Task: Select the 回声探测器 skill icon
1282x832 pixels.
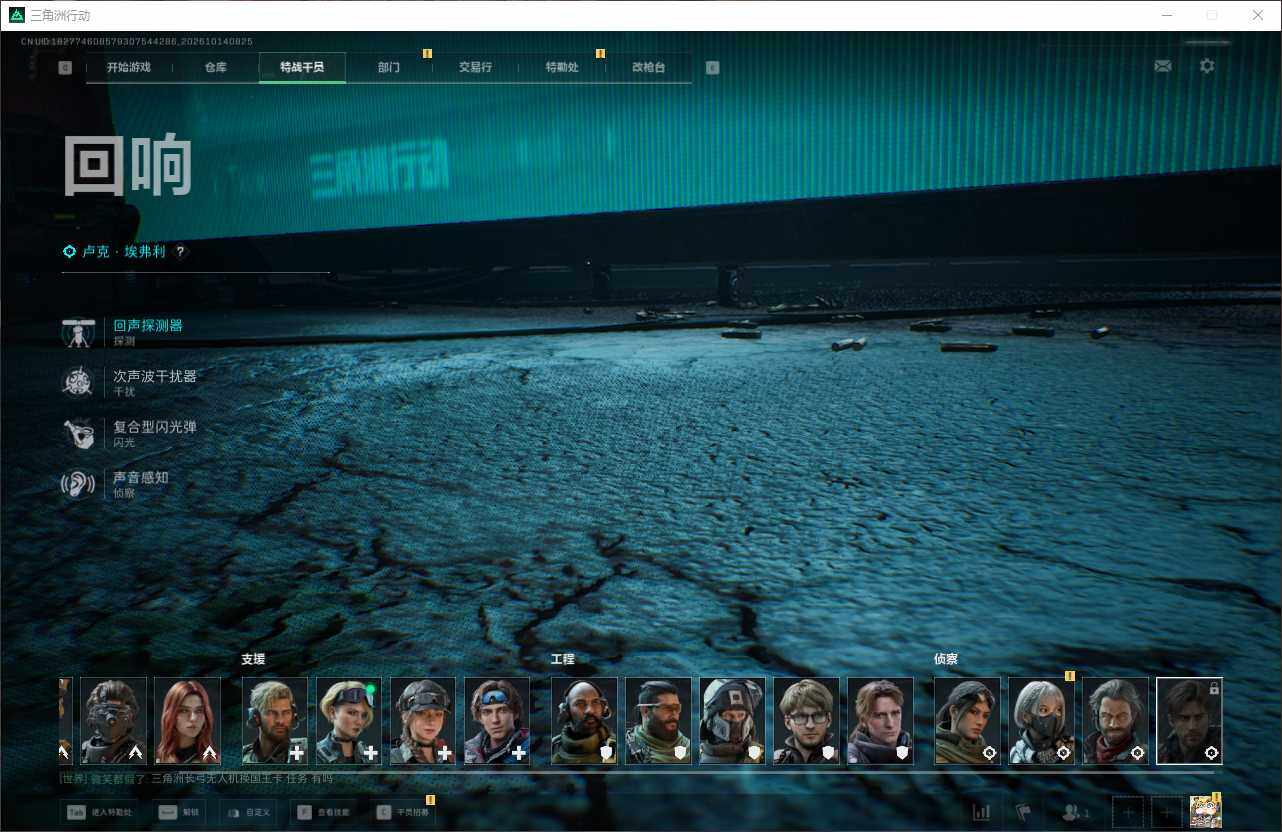Action: (78, 333)
